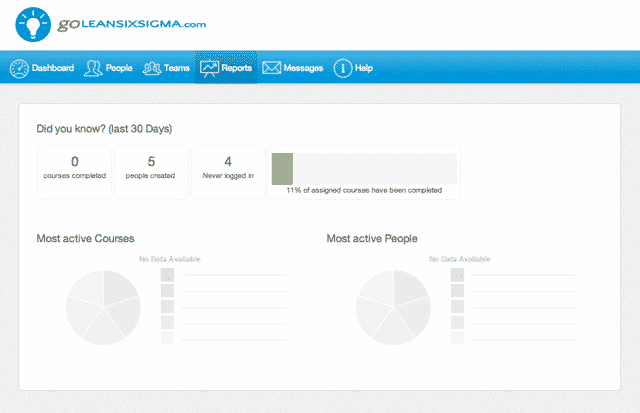Click '11% of assigned courses have been completed' text
Screen dimensions: 640x413
point(364,191)
